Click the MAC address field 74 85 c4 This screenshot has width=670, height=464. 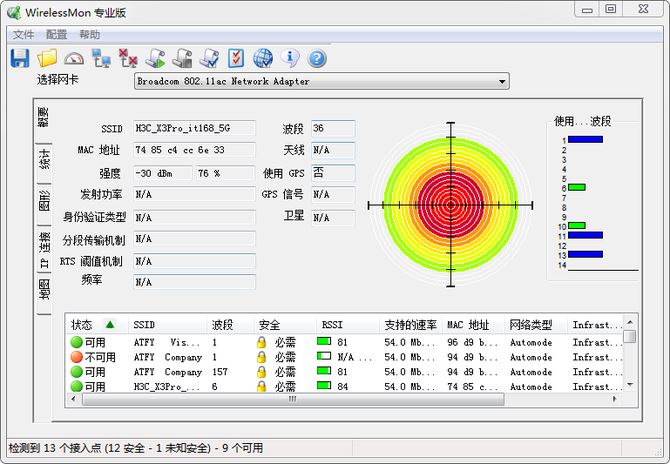click(x=194, y=150)
